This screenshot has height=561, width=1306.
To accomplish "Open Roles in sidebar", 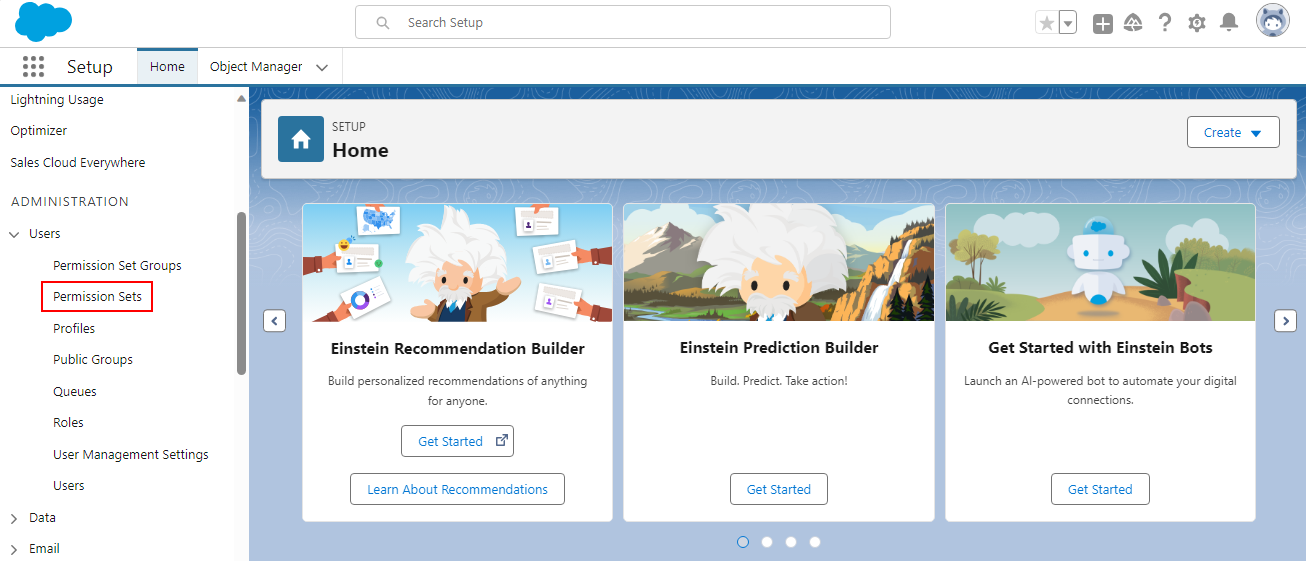I will [68, 422].
